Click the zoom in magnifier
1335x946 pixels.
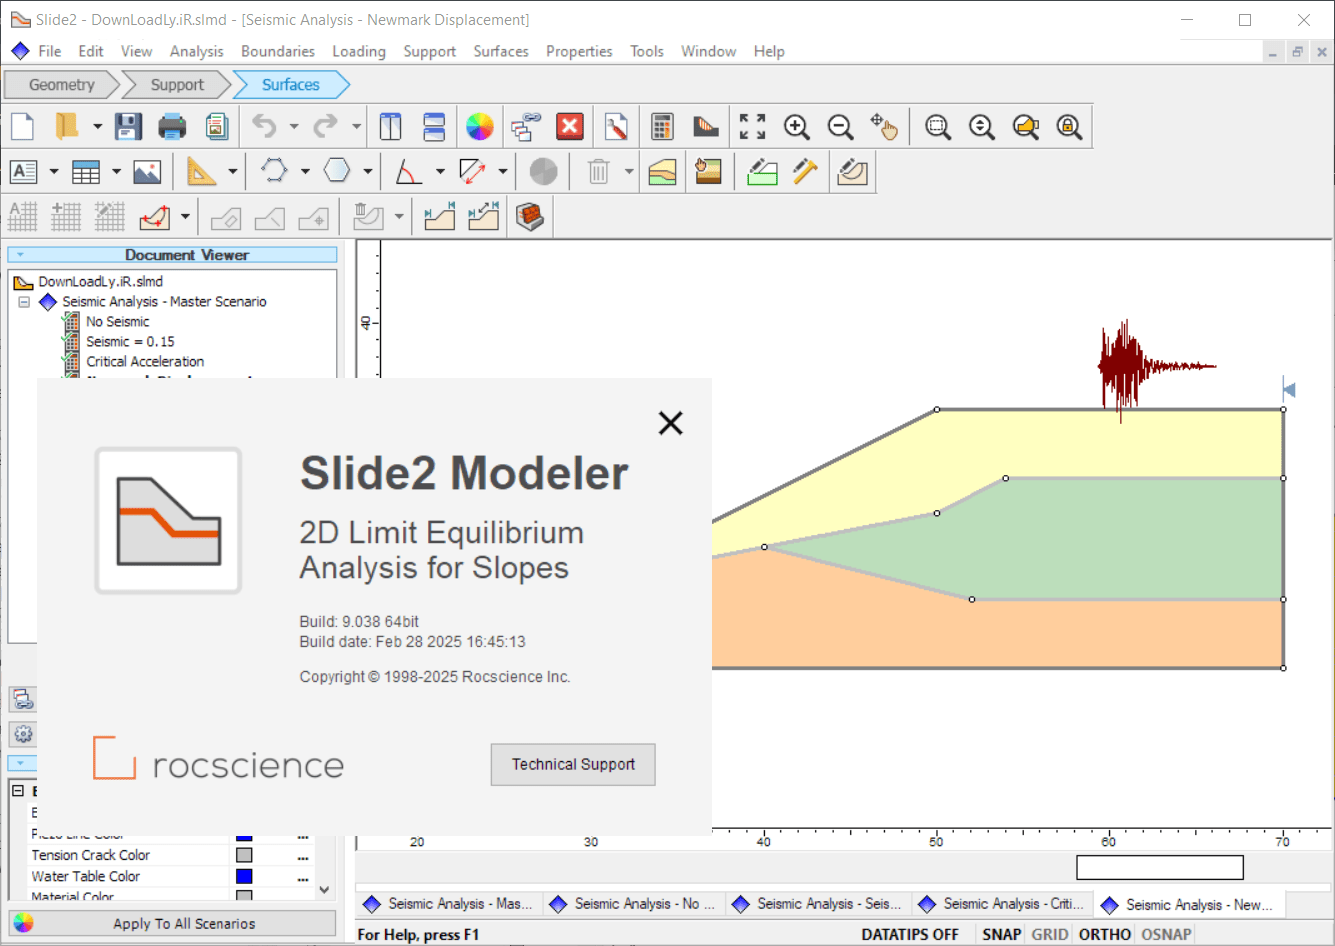[797, 127]
